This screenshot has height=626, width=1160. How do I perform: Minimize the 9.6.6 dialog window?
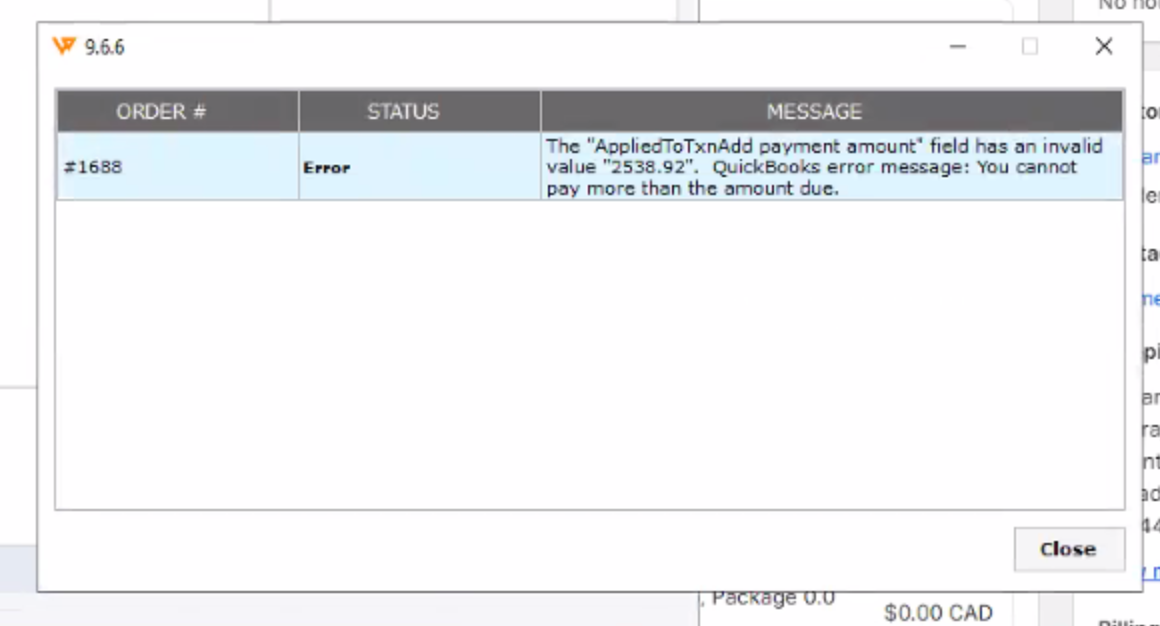tap(958, 47)
